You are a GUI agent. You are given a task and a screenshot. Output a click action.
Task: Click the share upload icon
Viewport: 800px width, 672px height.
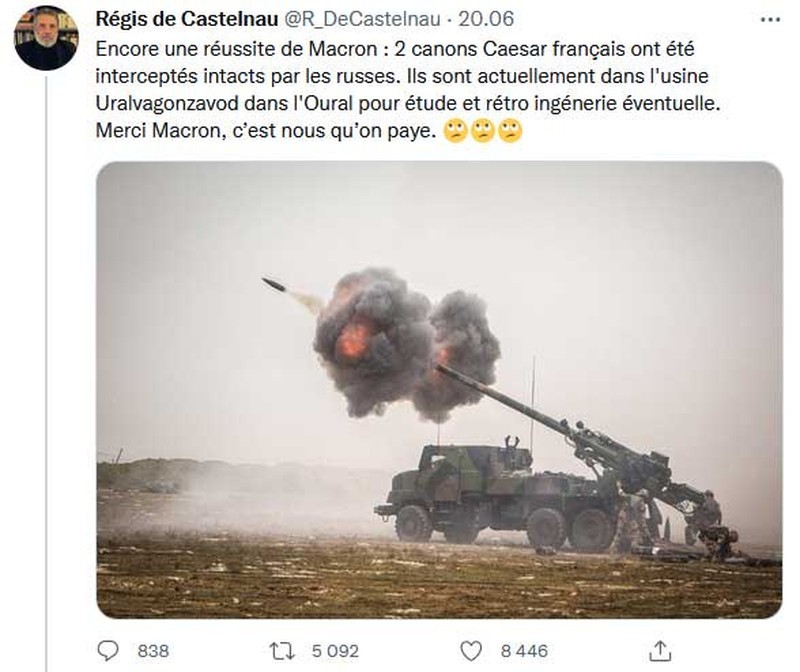[660, 650]
